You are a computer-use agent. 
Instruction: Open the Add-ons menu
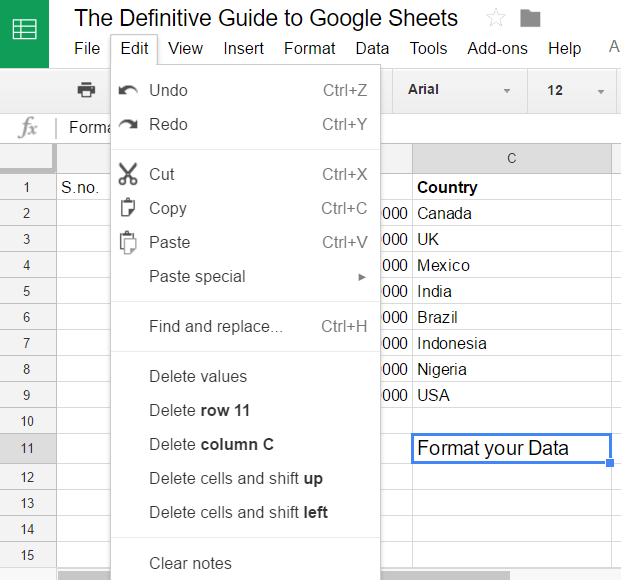tap(497, 49)
